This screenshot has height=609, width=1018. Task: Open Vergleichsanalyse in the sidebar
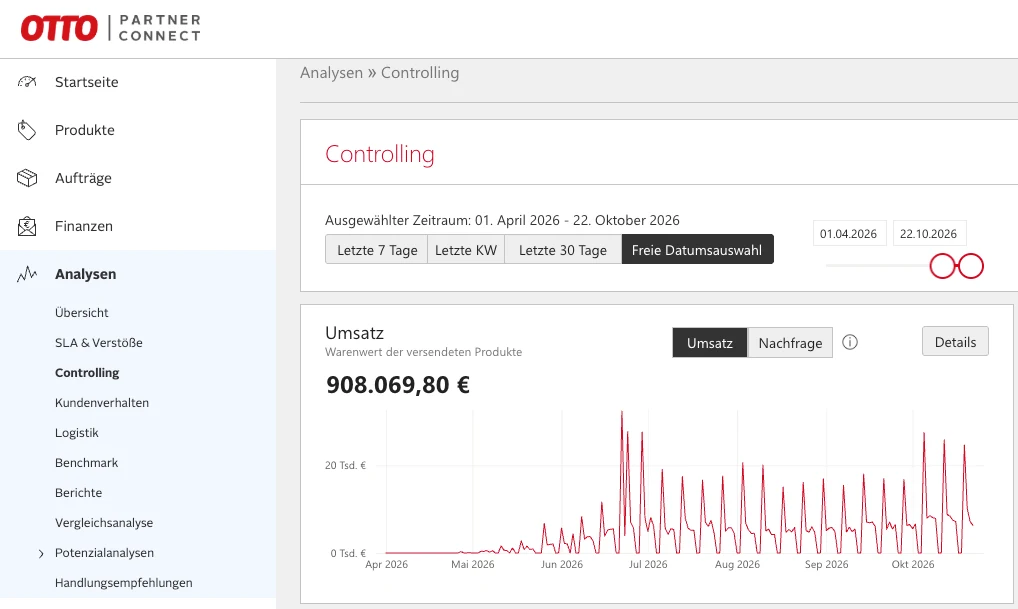[104, 523]
